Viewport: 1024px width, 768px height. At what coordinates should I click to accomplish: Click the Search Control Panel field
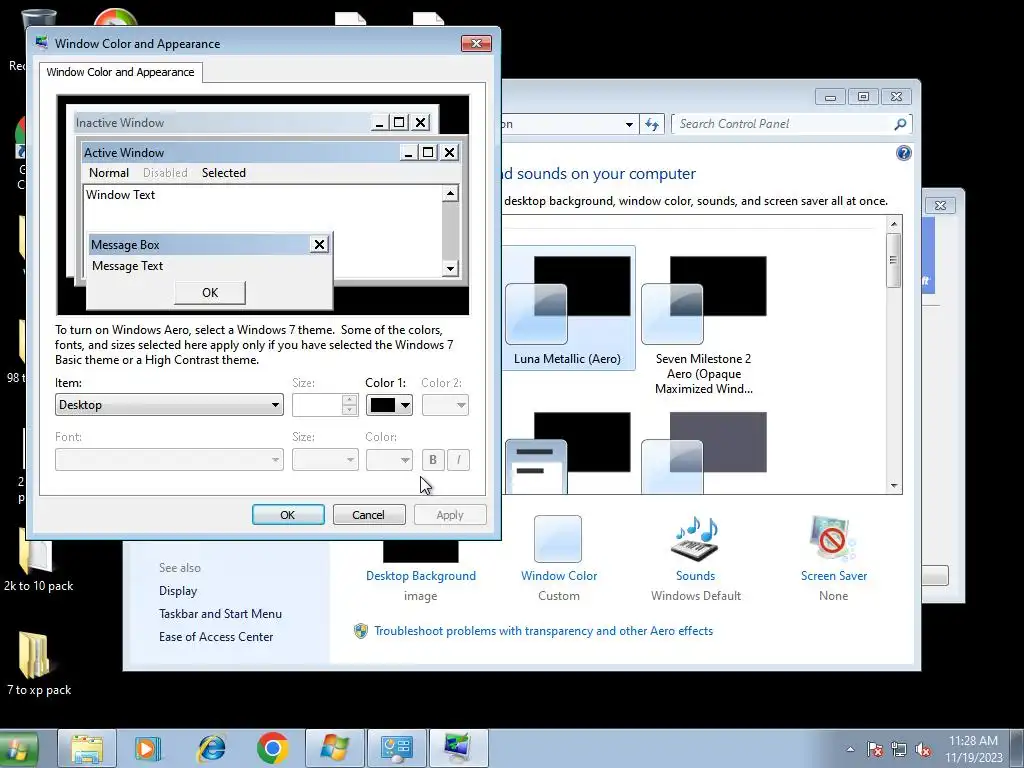782,124
